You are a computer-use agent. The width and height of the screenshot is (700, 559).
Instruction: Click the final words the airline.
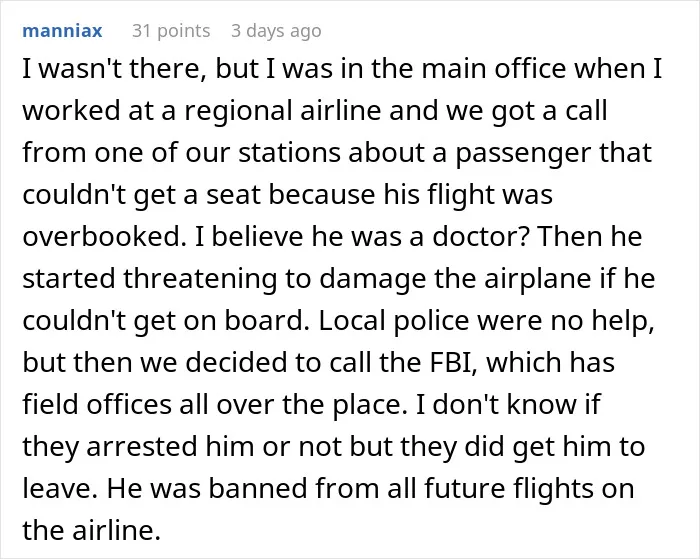click(x=92, y=530)
